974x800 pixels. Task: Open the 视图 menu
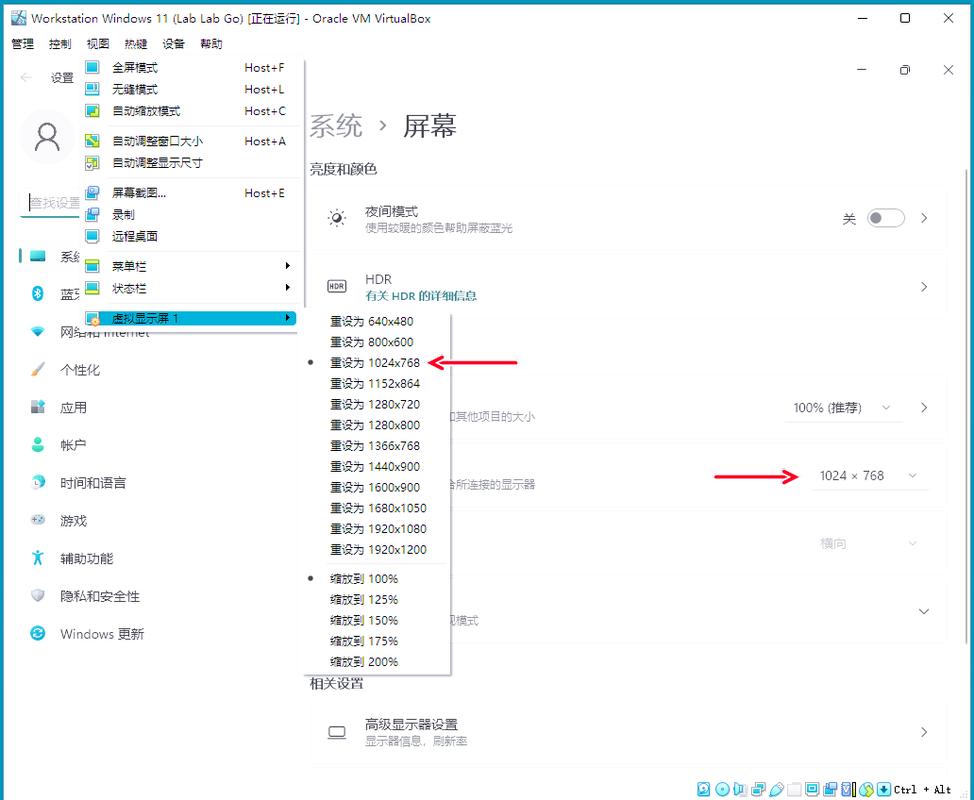[x=98, y=43]
